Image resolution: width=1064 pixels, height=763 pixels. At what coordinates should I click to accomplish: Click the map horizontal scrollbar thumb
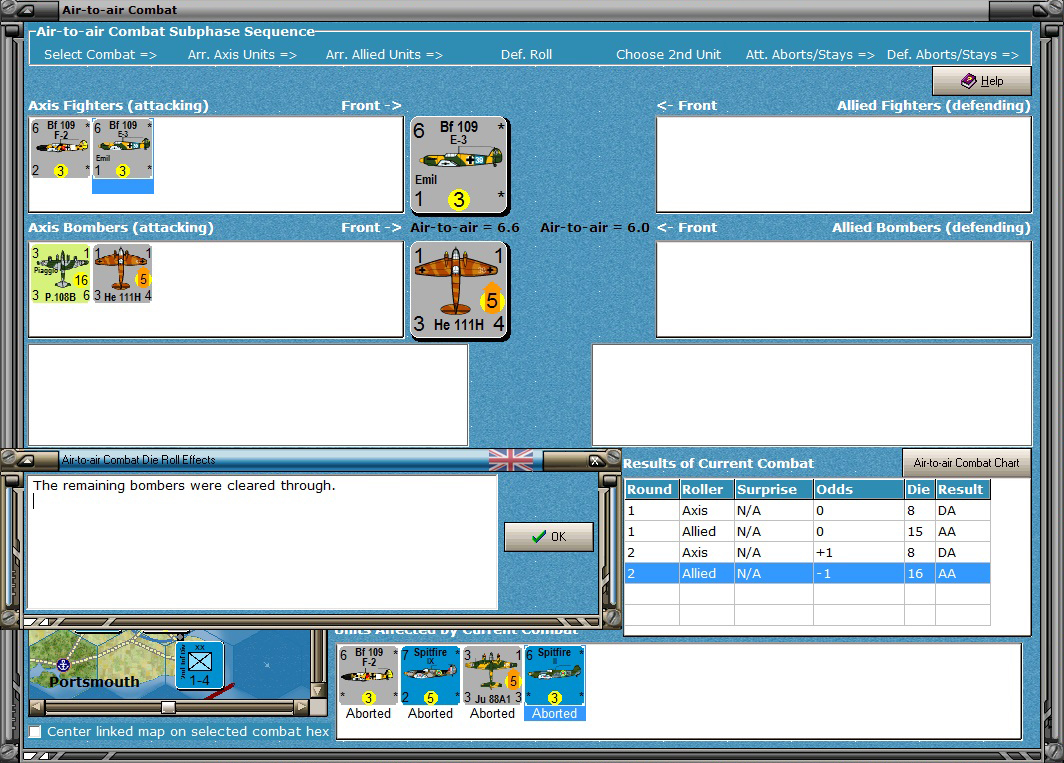(x=168, y=707)
